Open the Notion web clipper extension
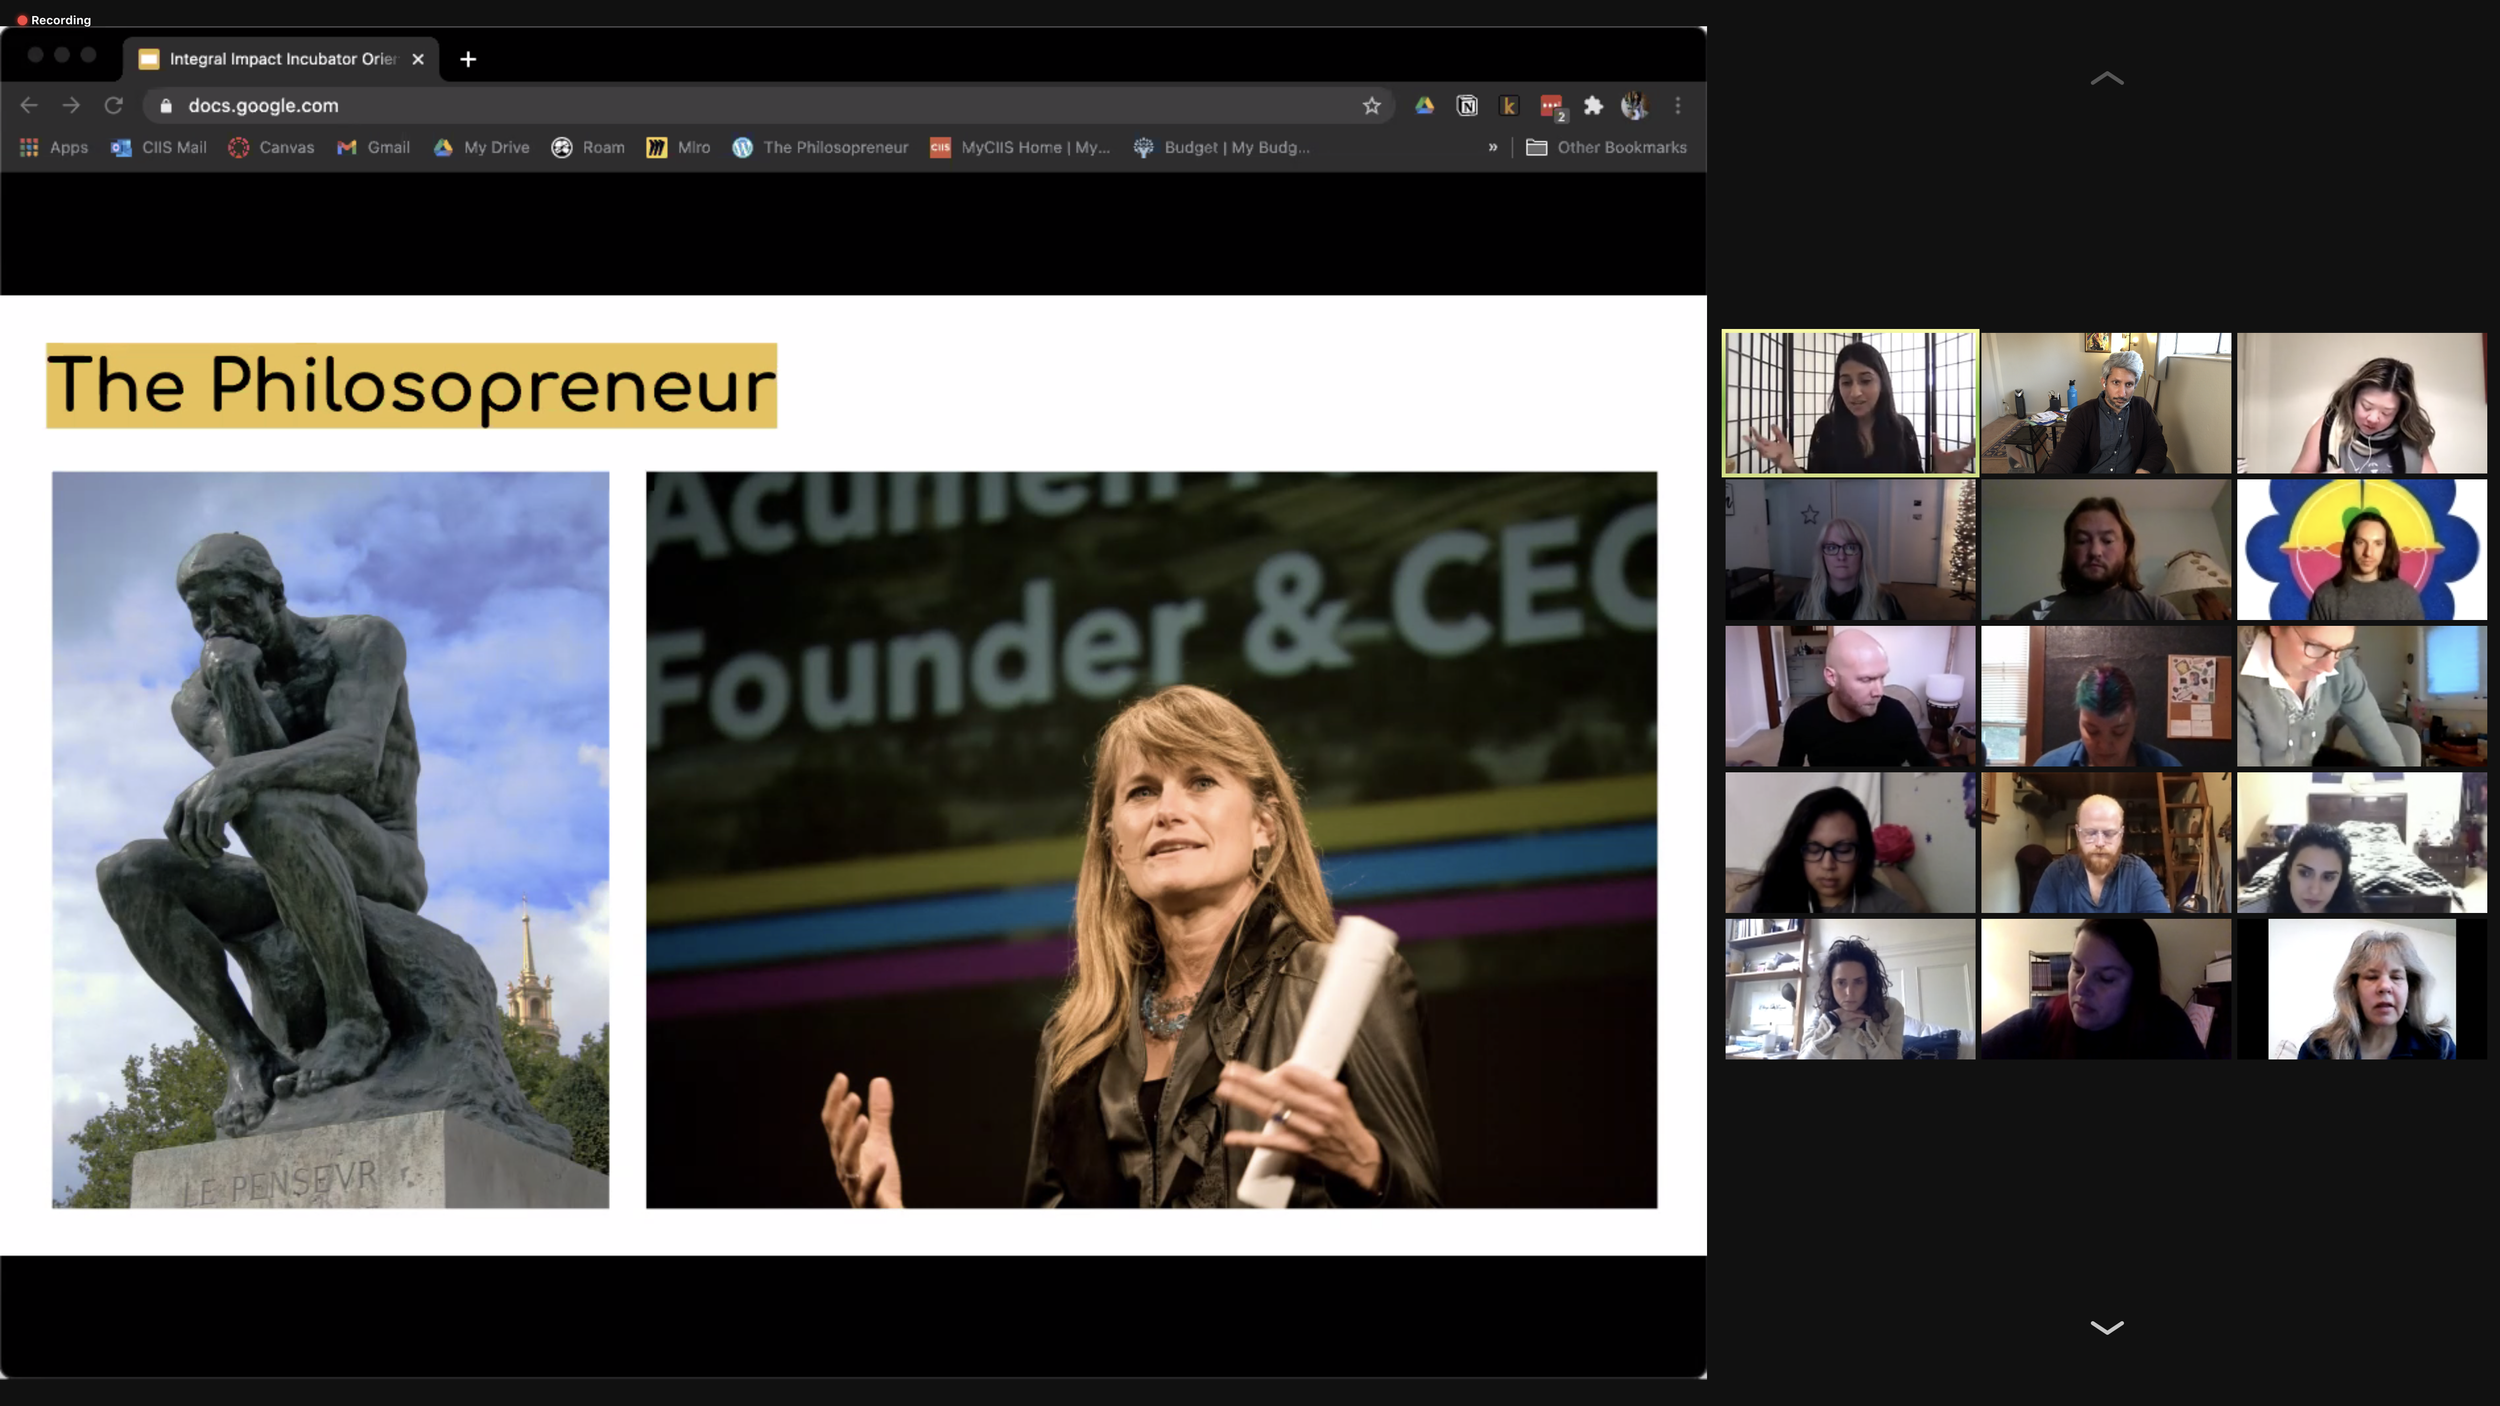 1467,106
